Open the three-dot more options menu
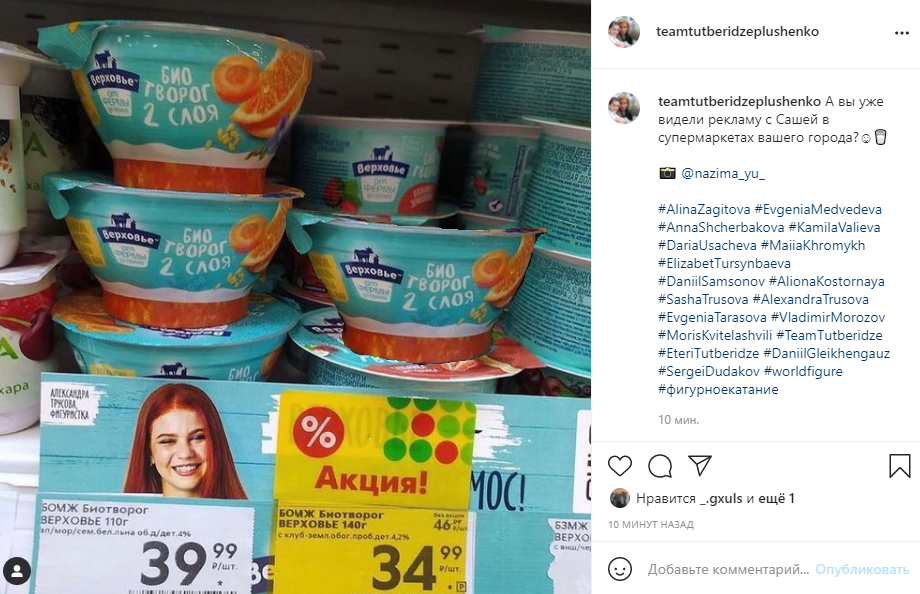 click(902, 33)
